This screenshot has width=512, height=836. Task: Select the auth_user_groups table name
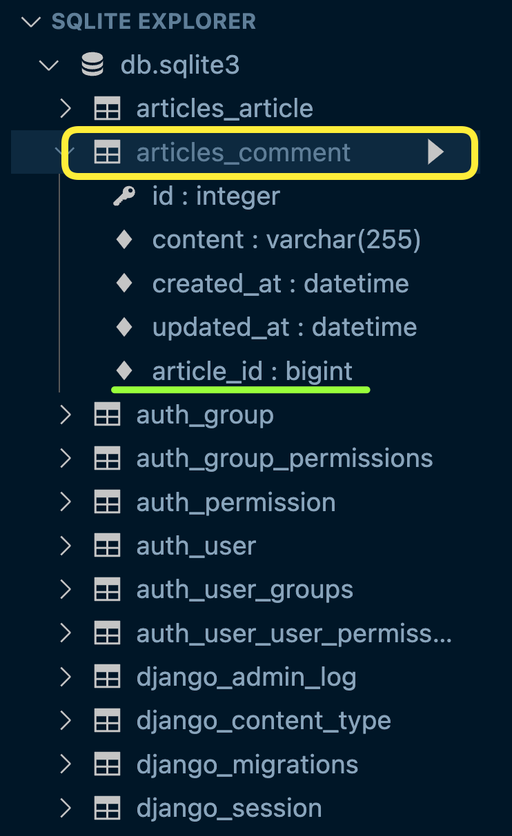[244, 590]
